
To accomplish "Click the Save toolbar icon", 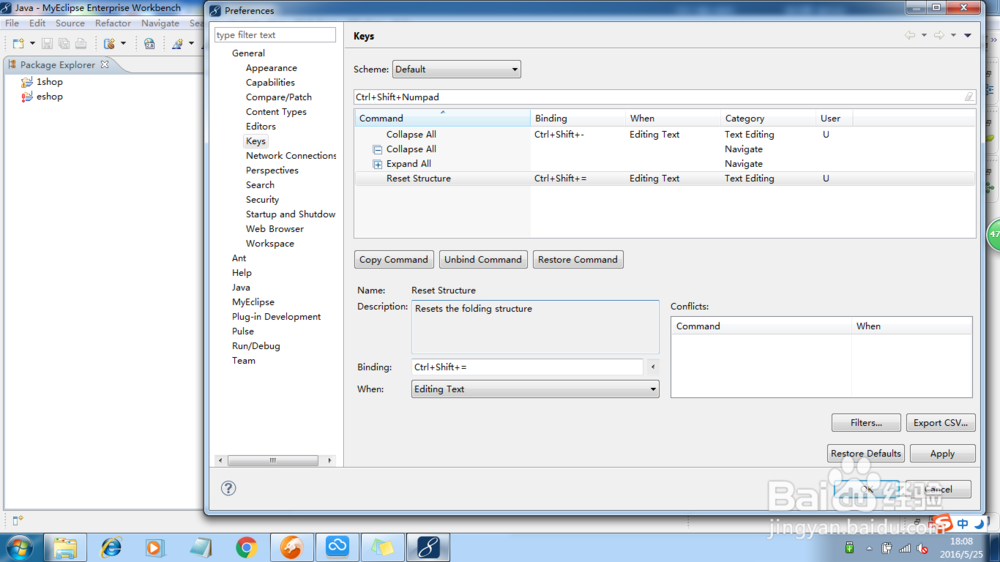I will pos(47,43).
